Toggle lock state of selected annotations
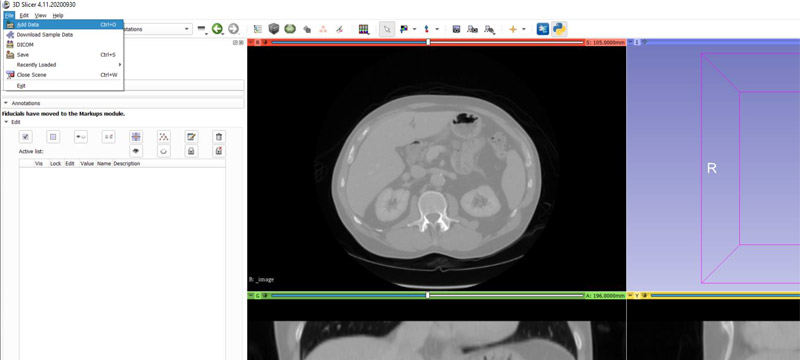 point(109,137)
